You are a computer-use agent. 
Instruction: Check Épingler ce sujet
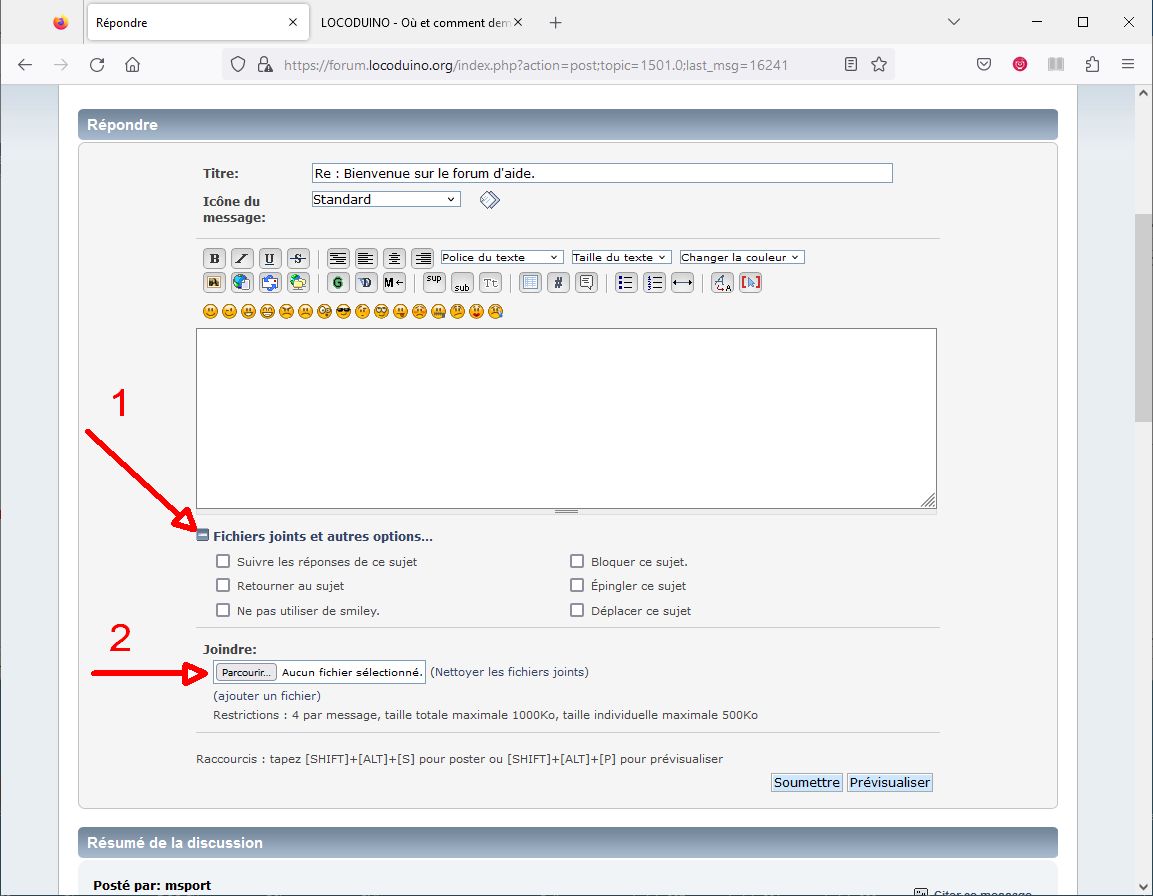[577, 586]
